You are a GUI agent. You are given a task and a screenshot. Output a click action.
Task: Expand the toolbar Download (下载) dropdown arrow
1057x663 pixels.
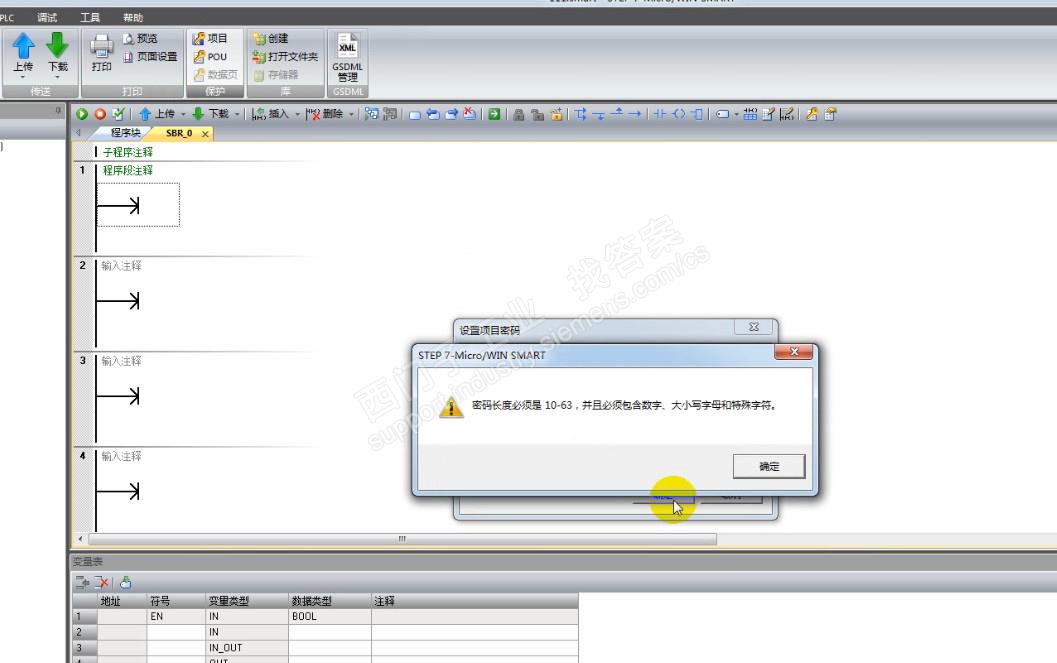tap(237, 115)
